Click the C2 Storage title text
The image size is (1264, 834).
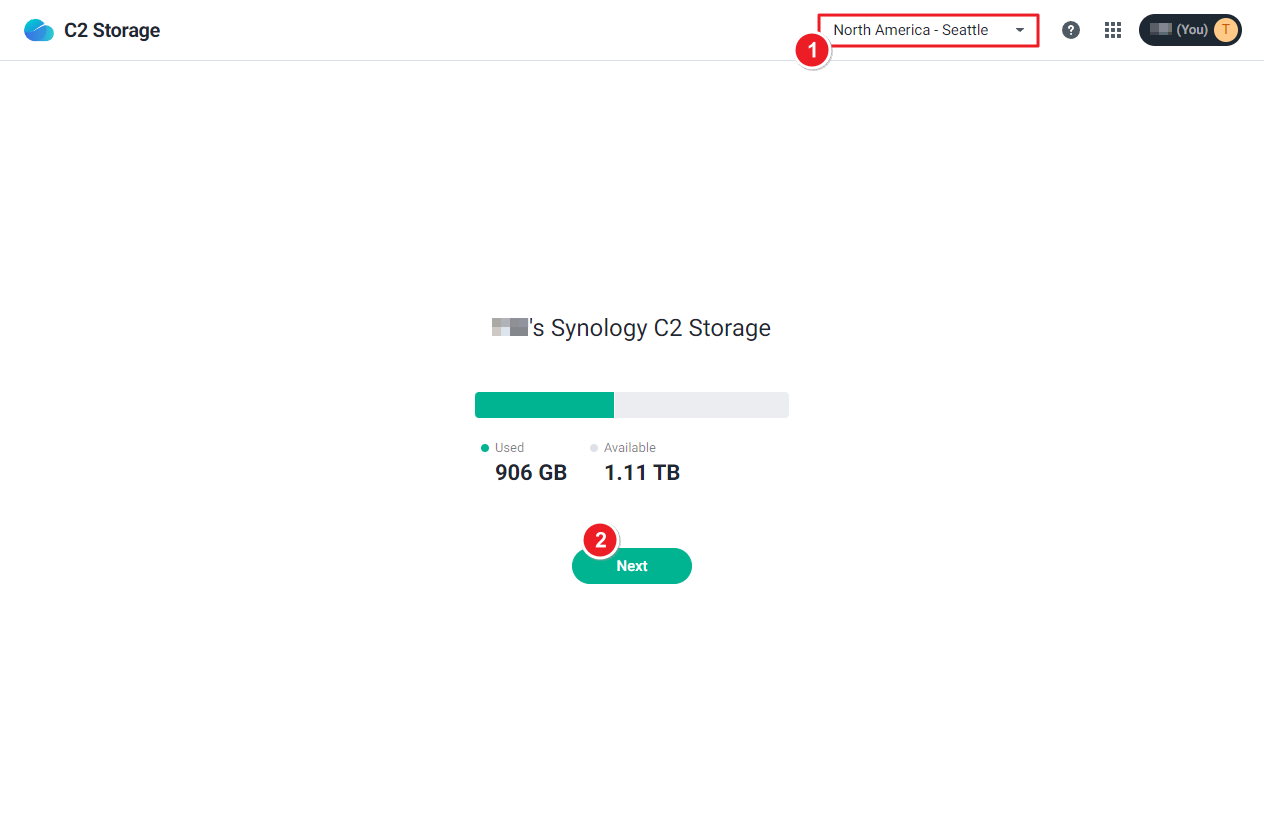(112, 30)
